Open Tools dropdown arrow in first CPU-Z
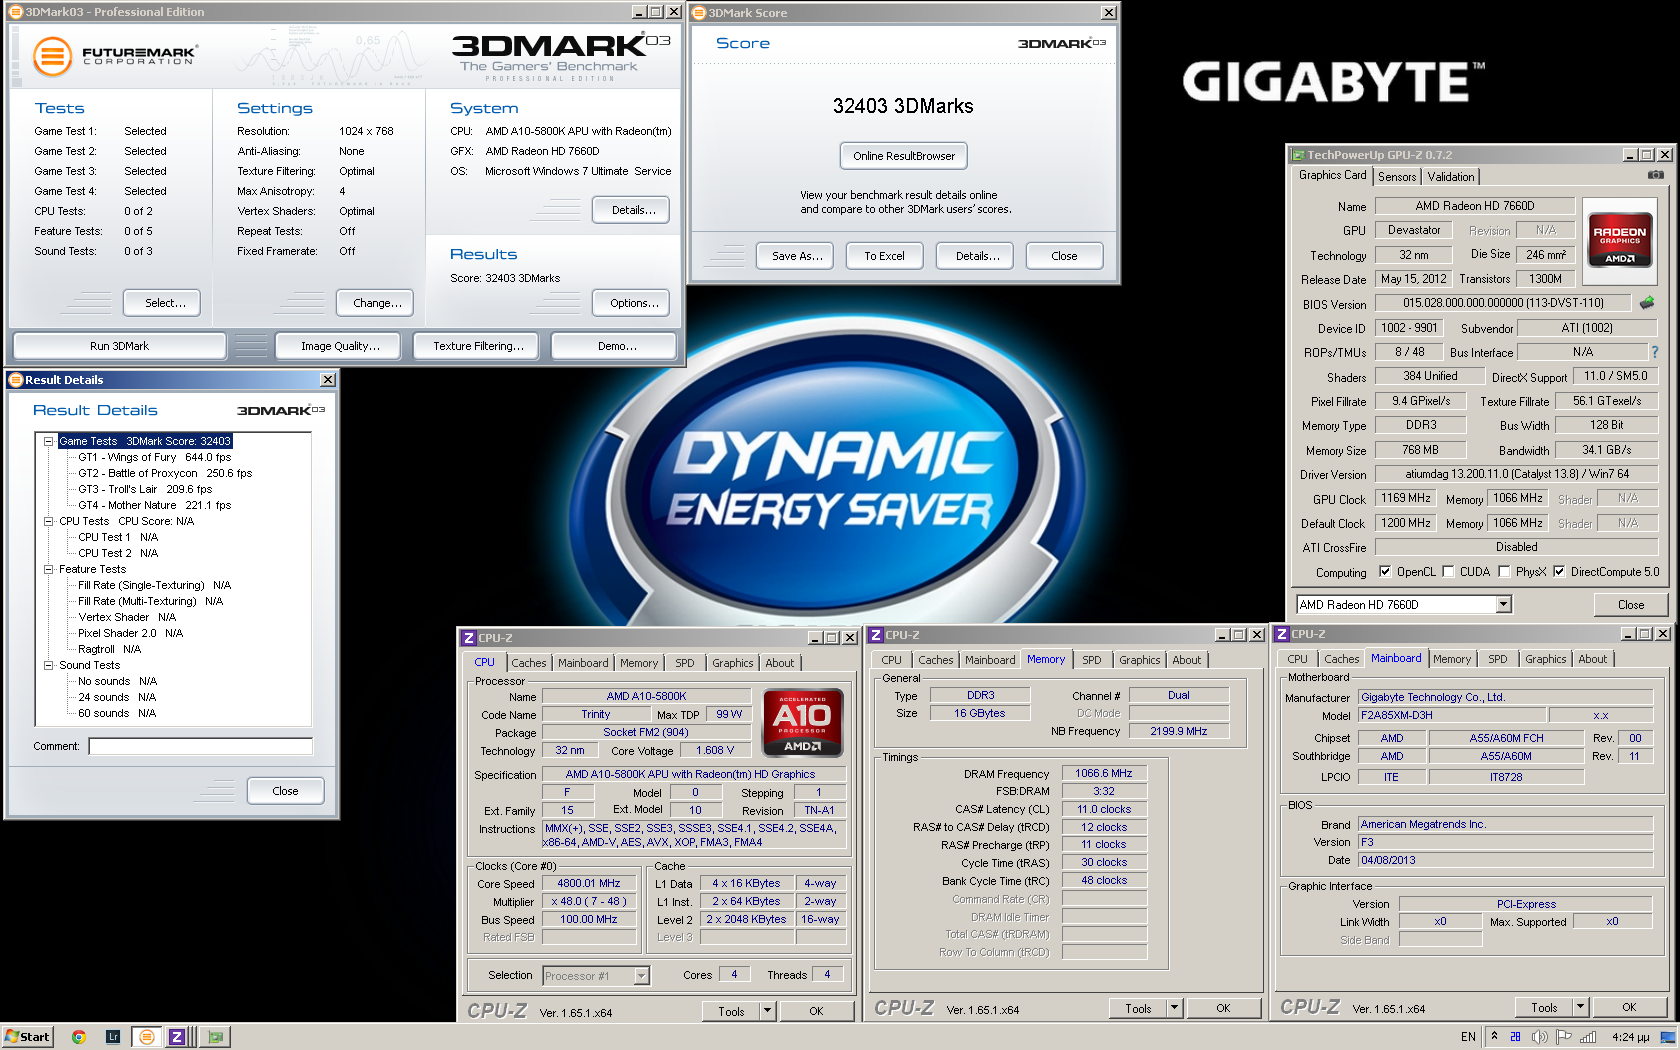This screenshot has height=1050, width=1680. click(x=768, y=1011)
